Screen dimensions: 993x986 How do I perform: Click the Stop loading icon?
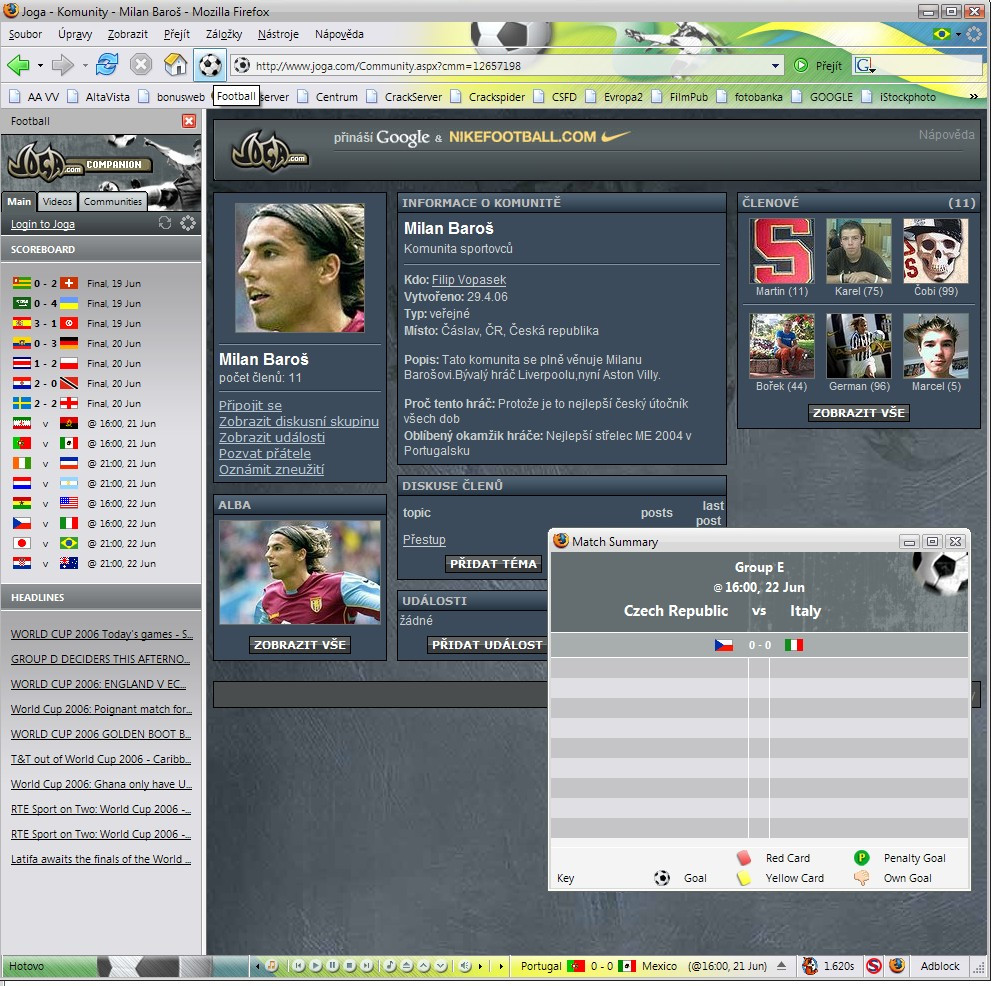pos(141,65)
